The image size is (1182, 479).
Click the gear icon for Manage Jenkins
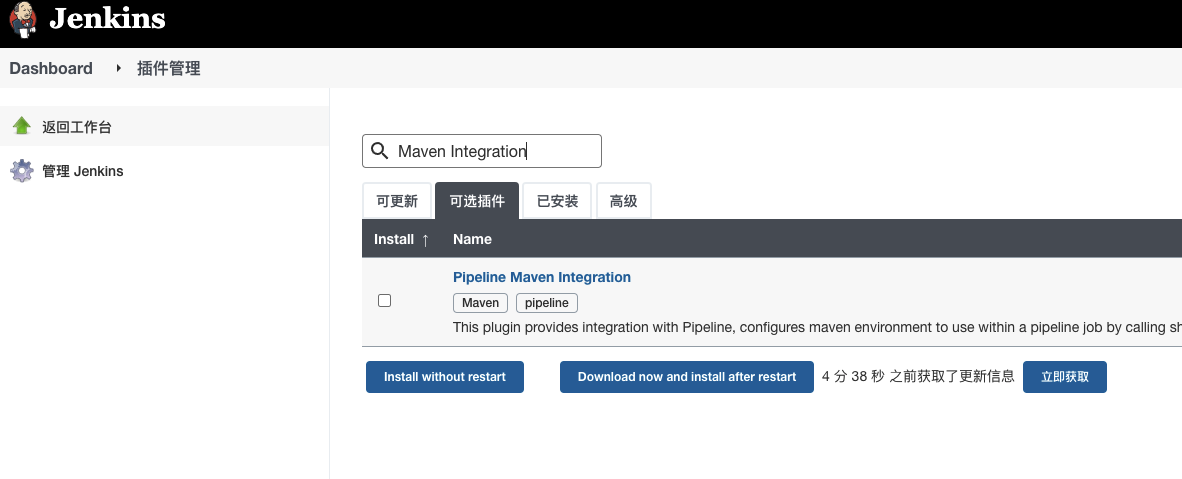tap(22, 171)
